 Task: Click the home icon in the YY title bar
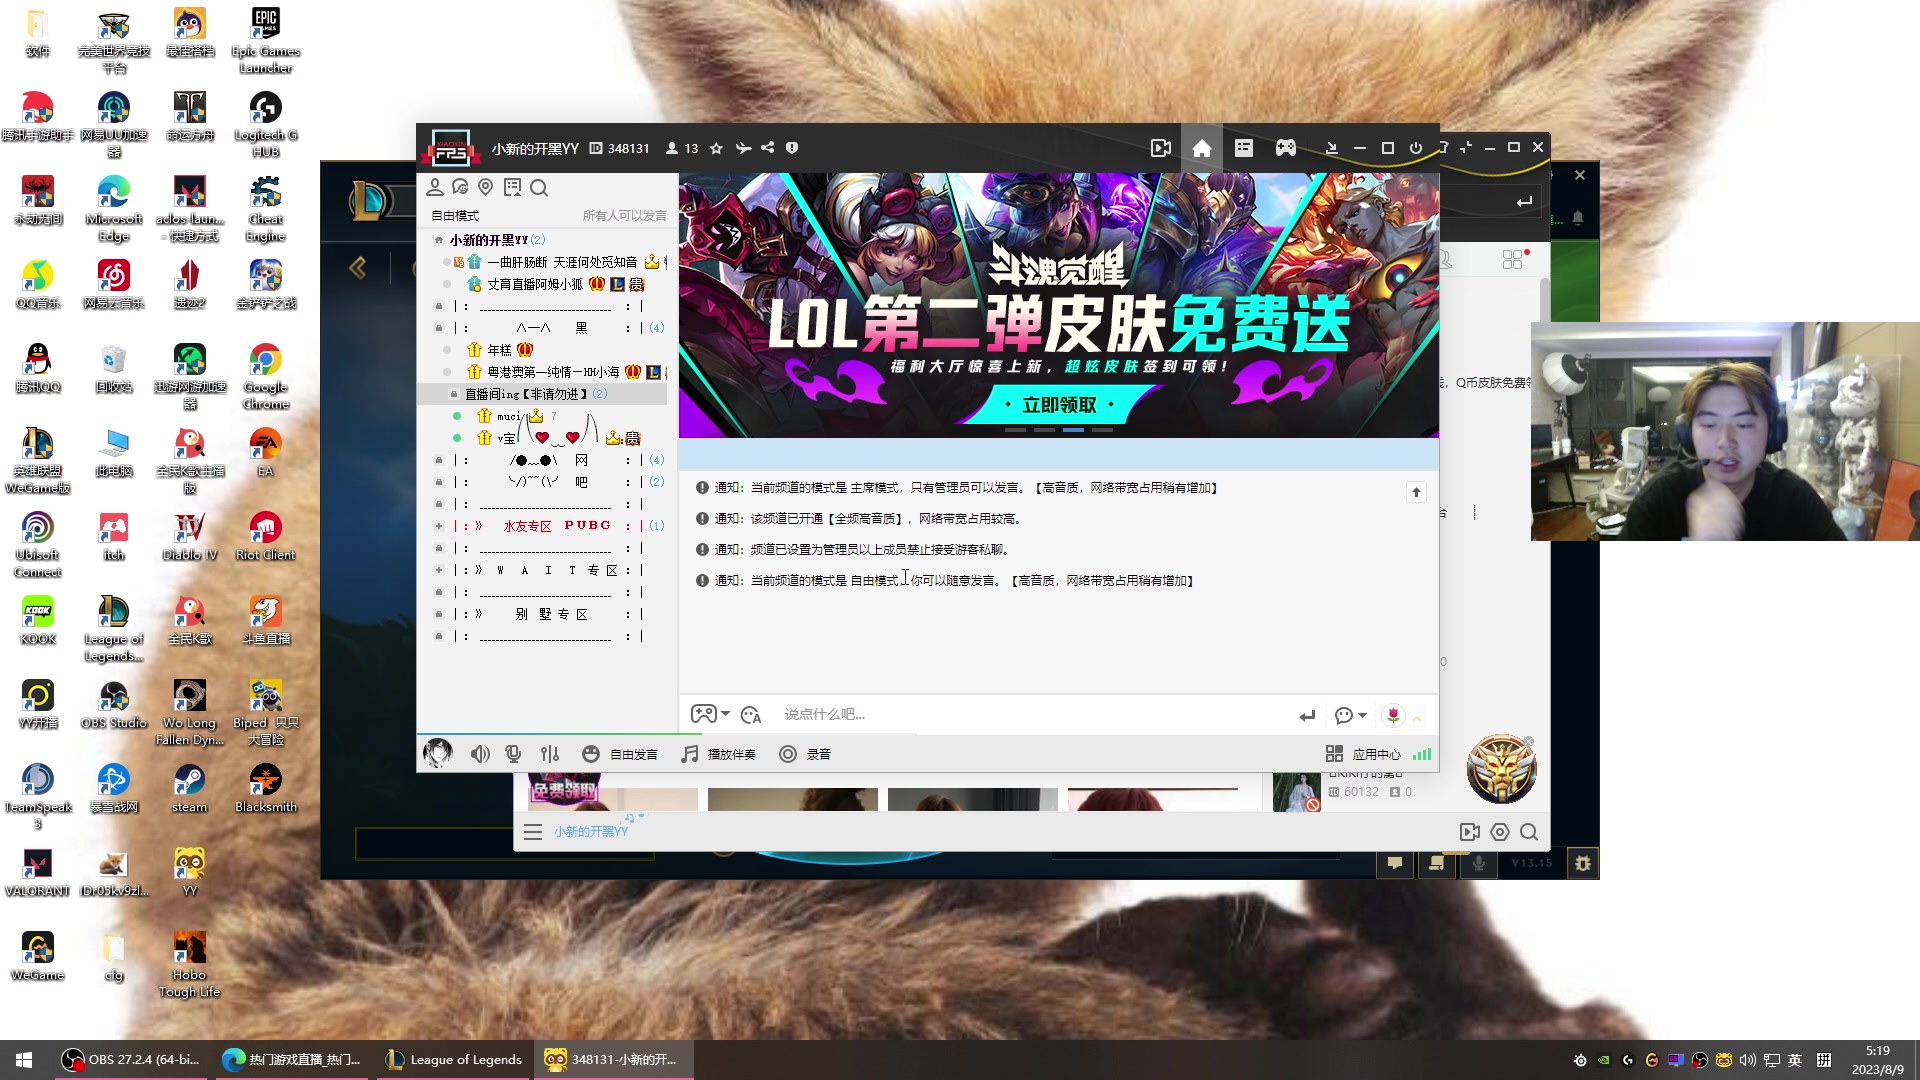pyautogui.click(x=1201, y=147)
